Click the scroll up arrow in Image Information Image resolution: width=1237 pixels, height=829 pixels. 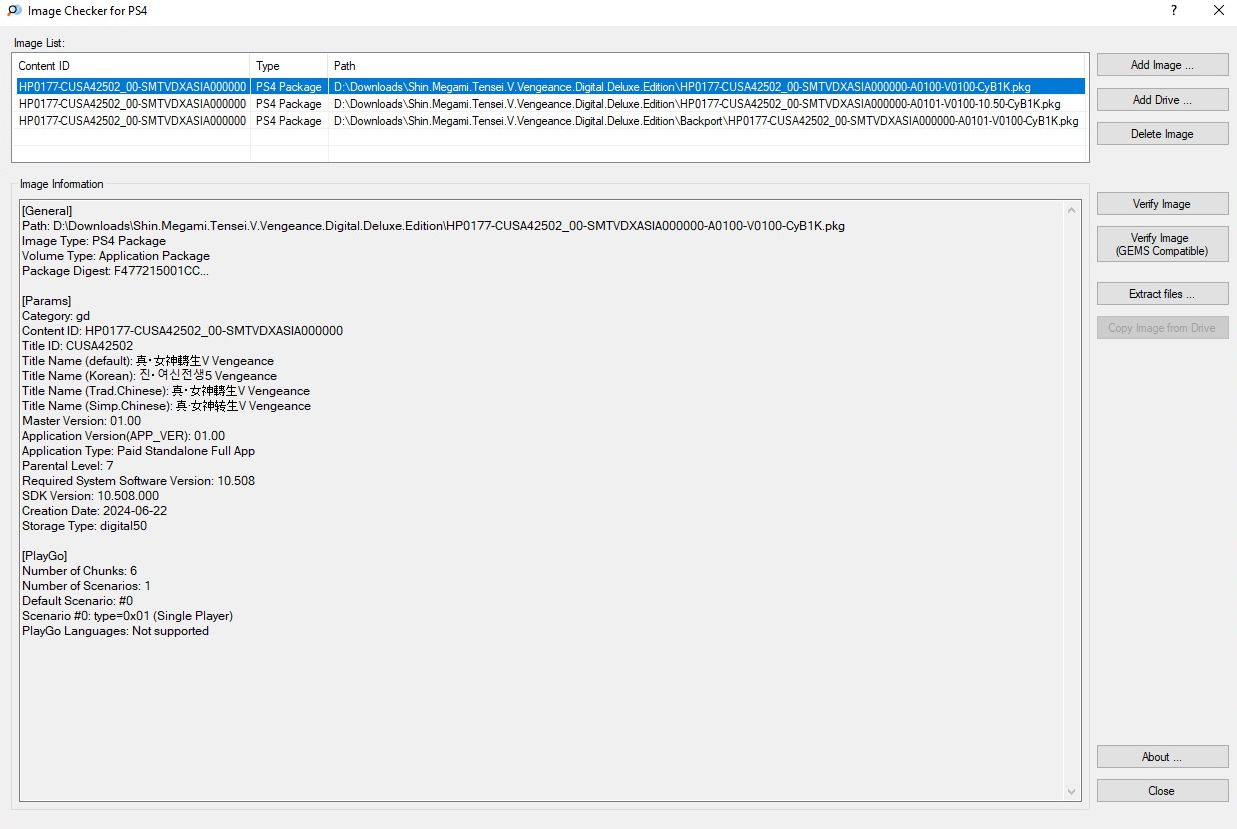[x=1072, y=211]
